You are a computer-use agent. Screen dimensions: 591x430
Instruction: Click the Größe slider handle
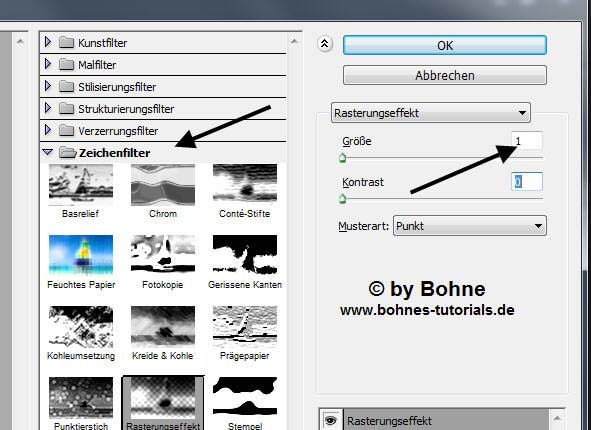point(342,158)
